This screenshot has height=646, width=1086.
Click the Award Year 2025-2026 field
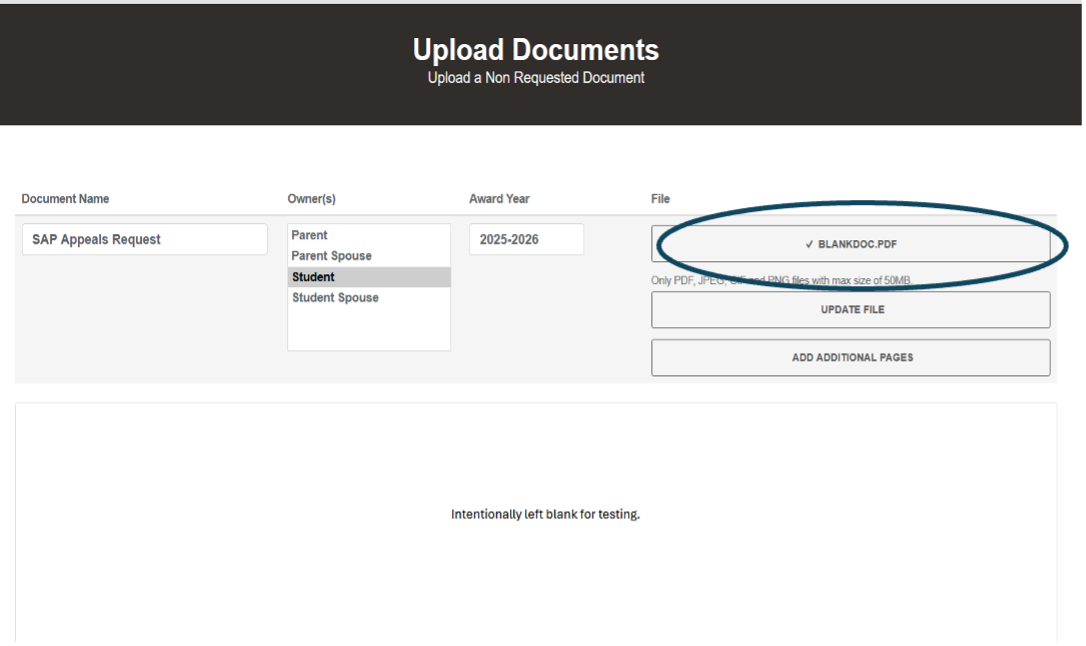(526, 239)
